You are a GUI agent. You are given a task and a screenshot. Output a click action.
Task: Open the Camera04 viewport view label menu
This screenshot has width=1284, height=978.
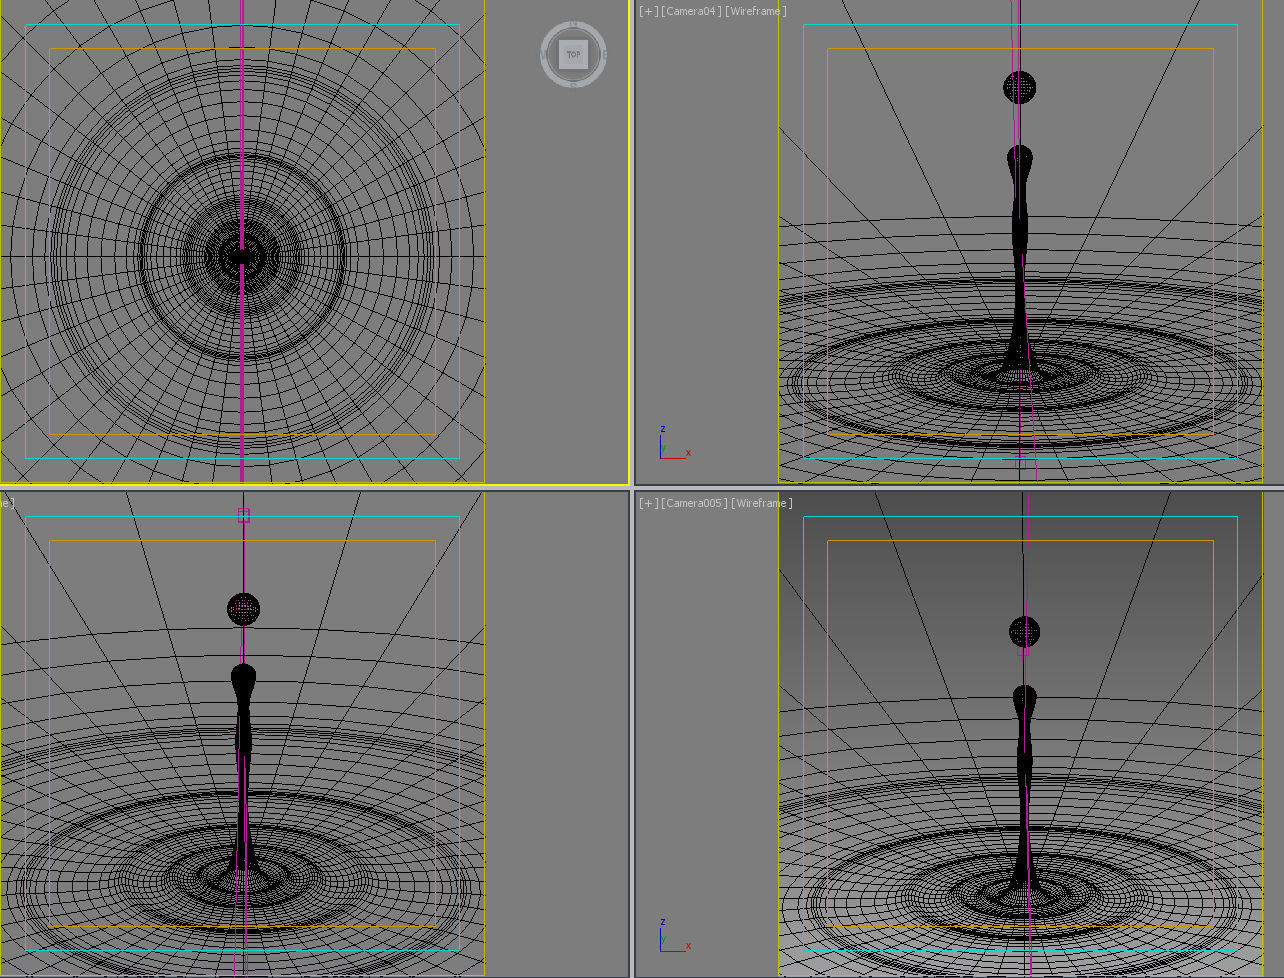click(x=691, y=11)
